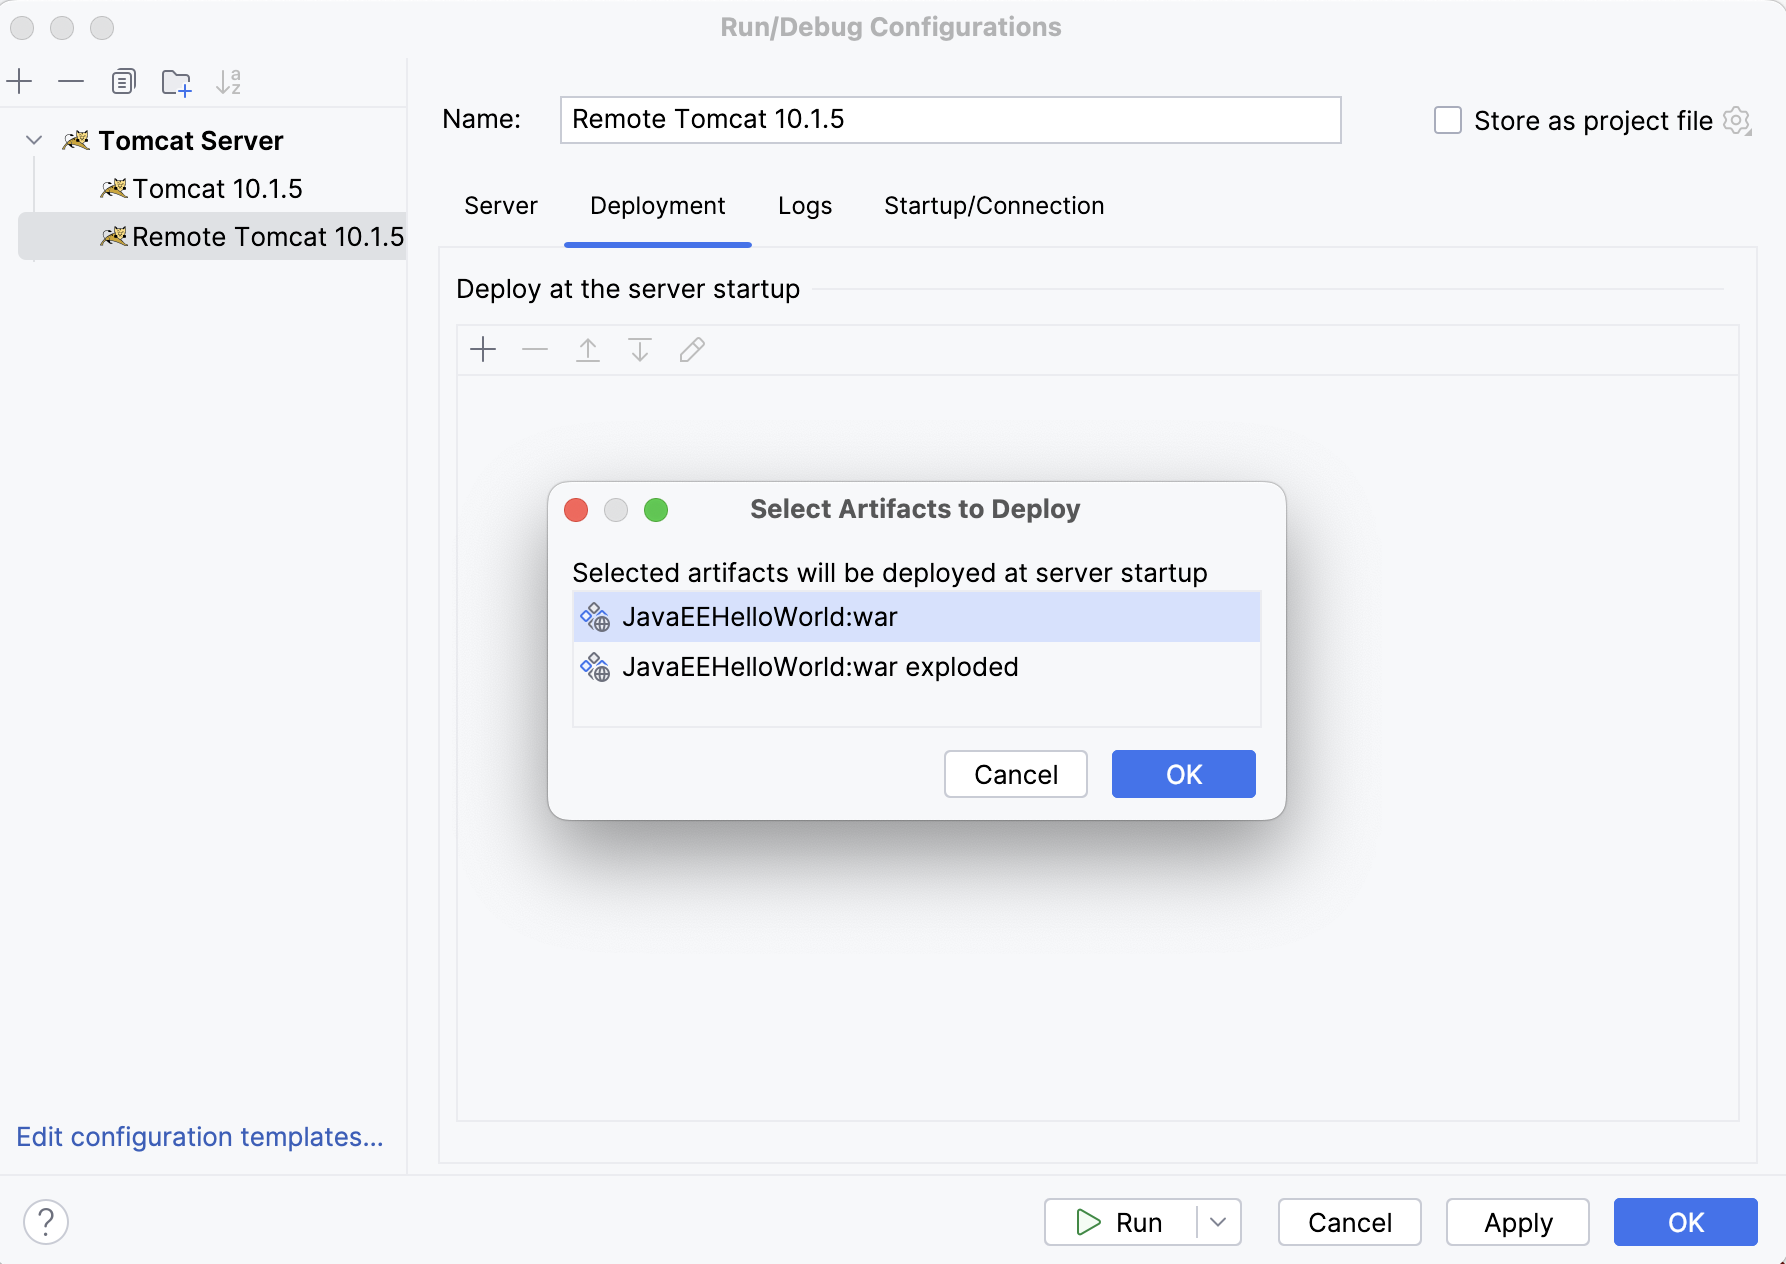This screenshot has width=1786, height=1264.
Task: Apply the configuration changes
Action: (x=1517, y=1221)
